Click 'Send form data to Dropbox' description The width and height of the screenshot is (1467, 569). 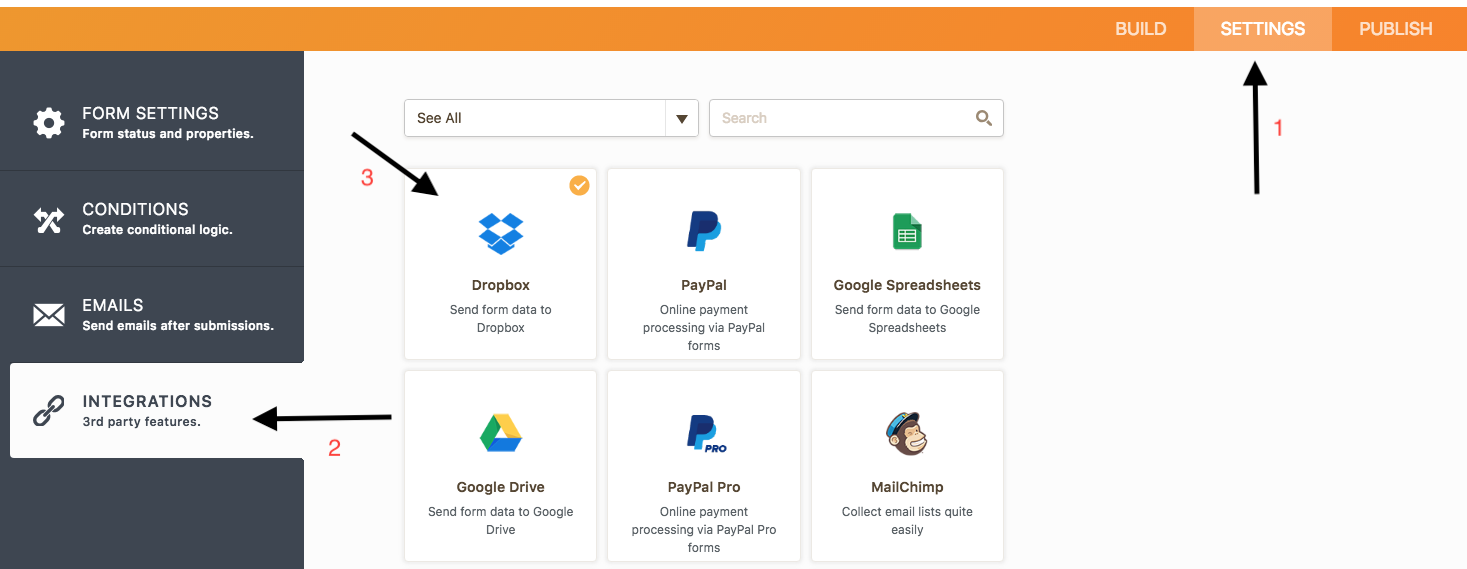click(501, 319)
